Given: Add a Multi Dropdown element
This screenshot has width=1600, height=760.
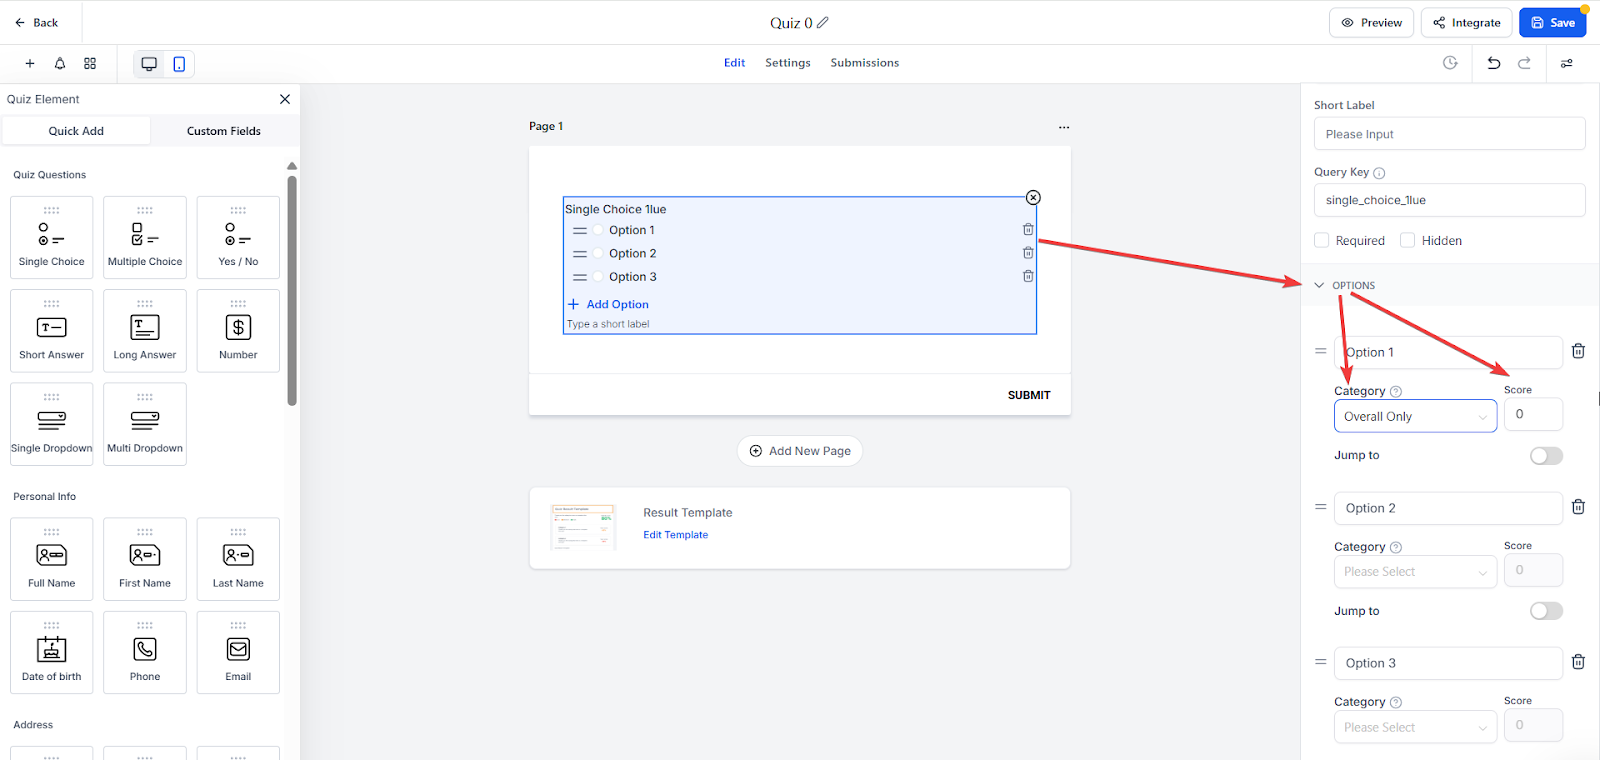Looking at the screenshot, I should (145, 424).
